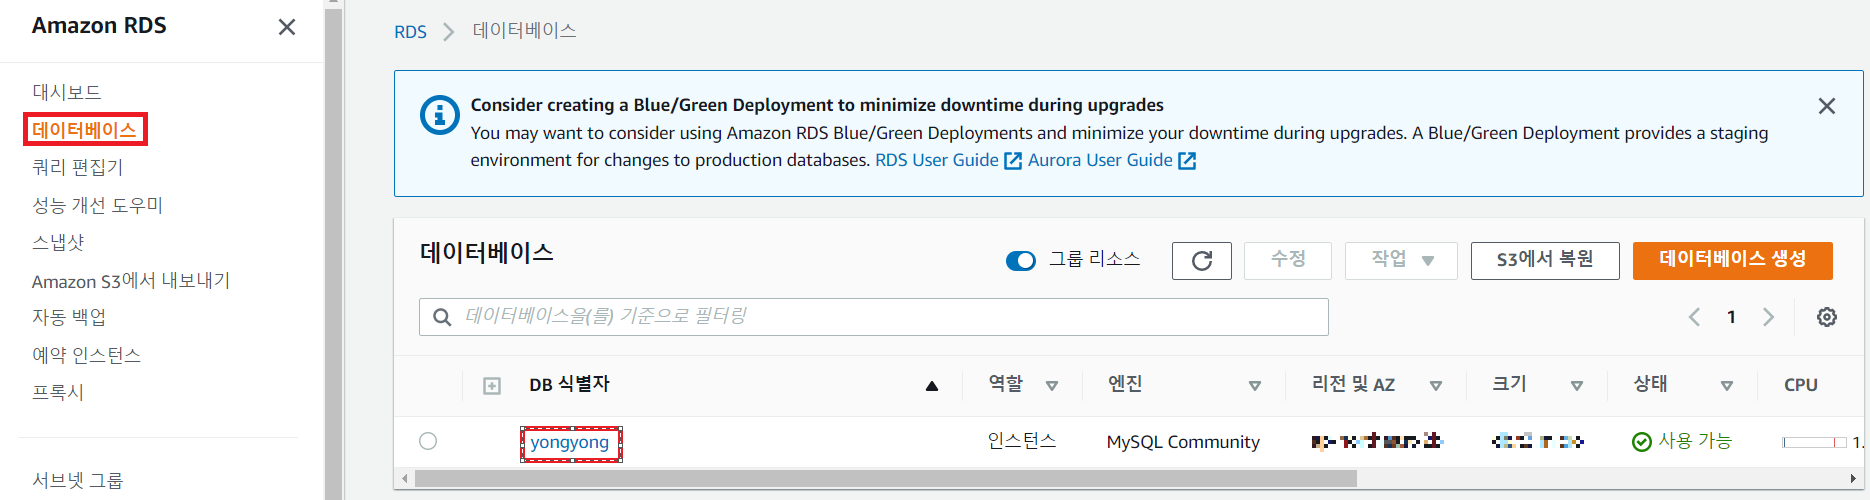Select page 1 in pagination
The height and width of the screenshot is (500, 1870).
[1731, 317]
